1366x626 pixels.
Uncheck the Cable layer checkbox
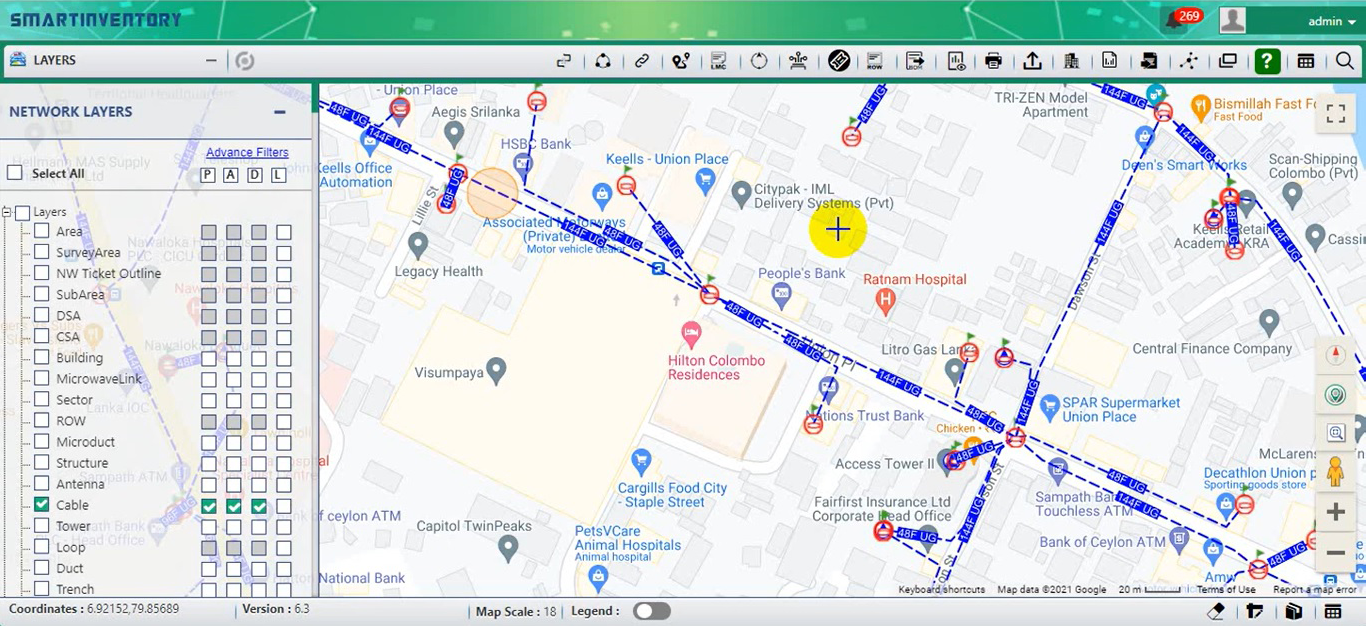coord(42,504)
